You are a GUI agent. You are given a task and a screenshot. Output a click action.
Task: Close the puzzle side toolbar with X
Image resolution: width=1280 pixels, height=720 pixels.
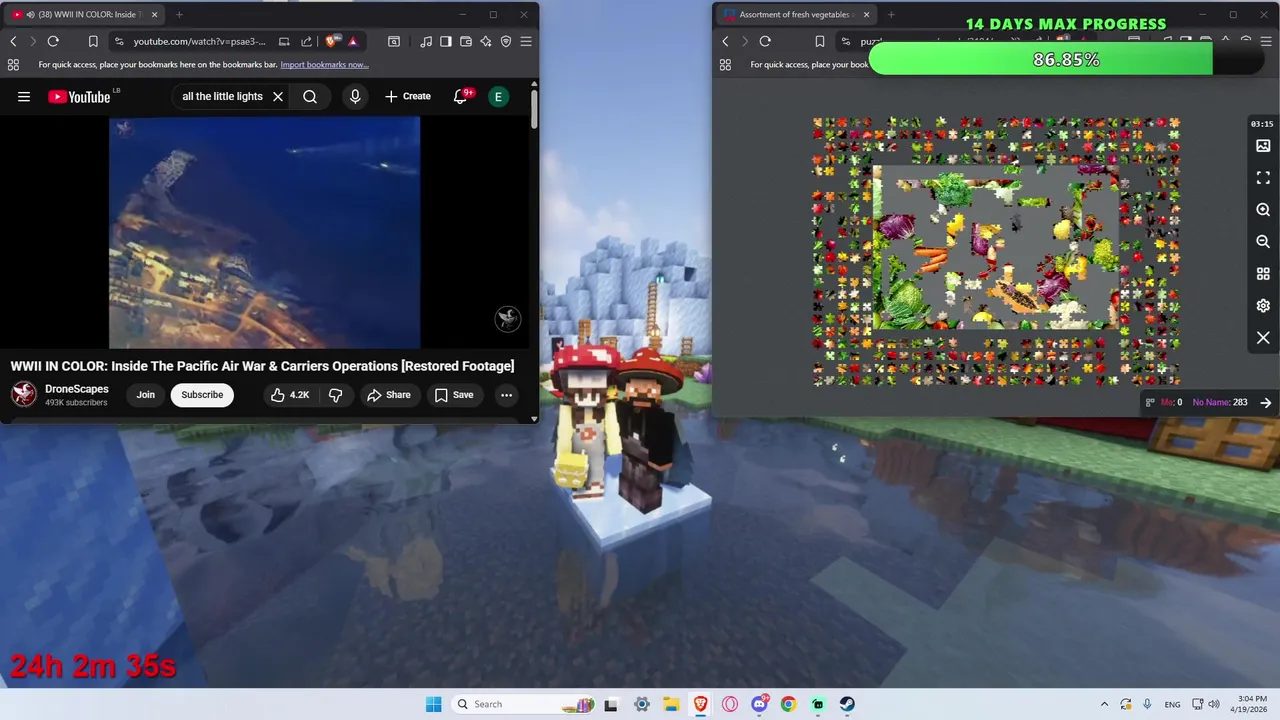[1263, 338]
